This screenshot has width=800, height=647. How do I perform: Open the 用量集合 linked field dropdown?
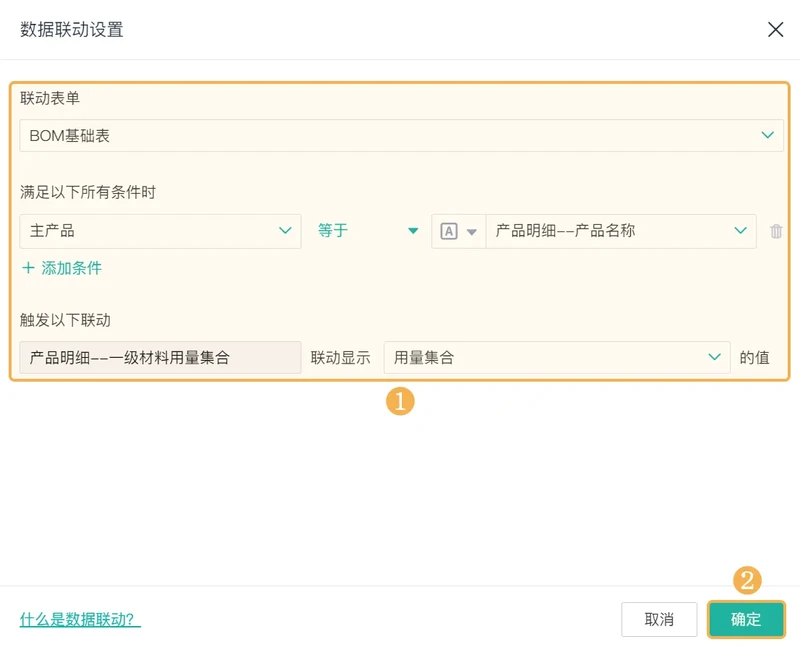click(557, 357)
